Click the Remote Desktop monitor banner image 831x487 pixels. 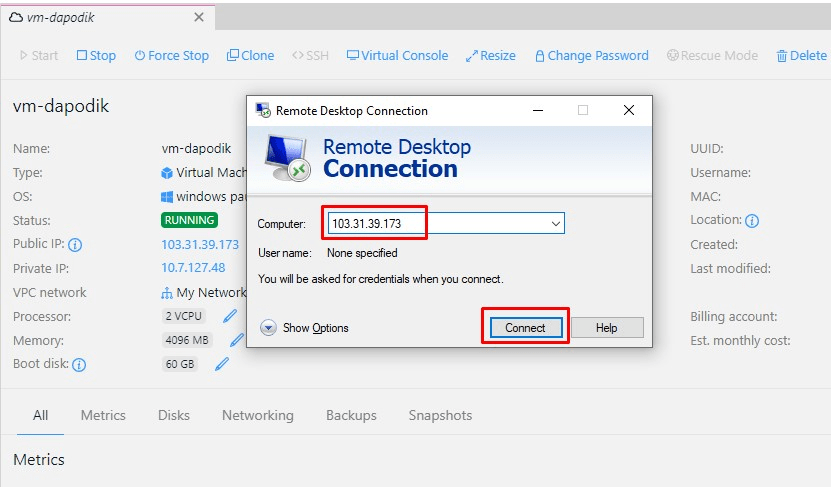[x=288, y=158]
